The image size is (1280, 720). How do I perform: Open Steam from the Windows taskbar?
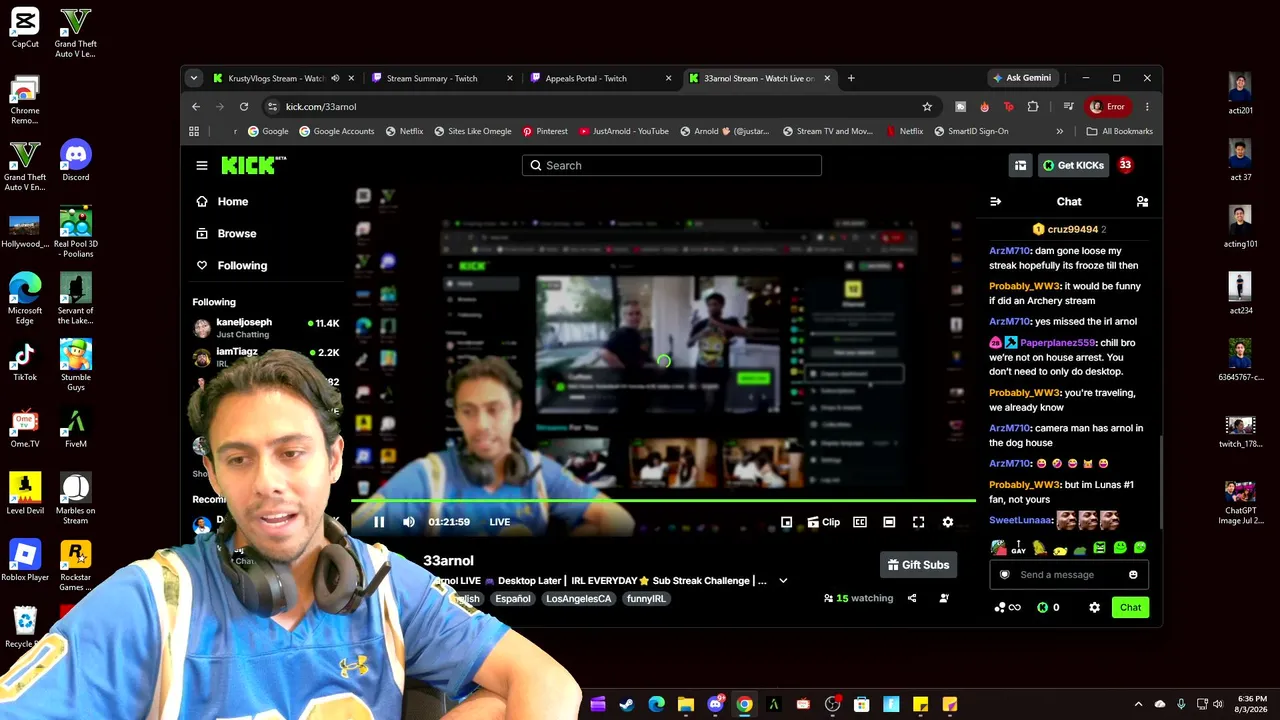[x=627, y=705]
